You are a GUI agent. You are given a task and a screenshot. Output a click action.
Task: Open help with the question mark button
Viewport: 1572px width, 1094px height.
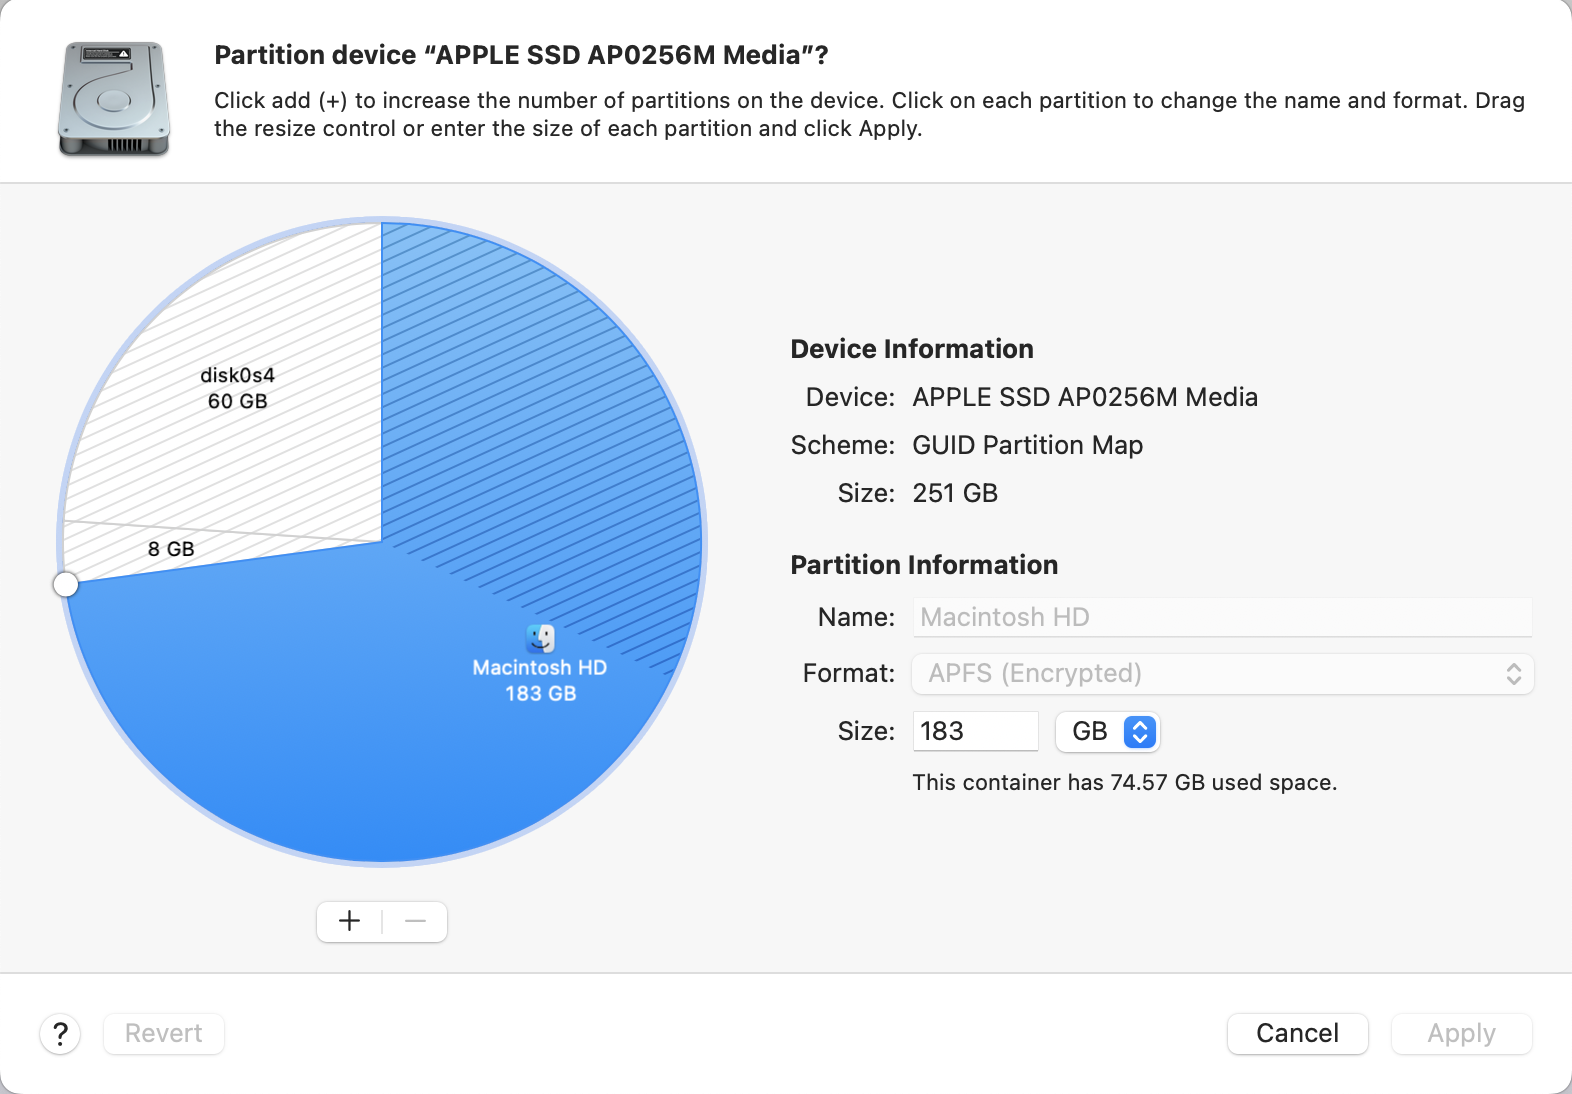(60, 1033)
